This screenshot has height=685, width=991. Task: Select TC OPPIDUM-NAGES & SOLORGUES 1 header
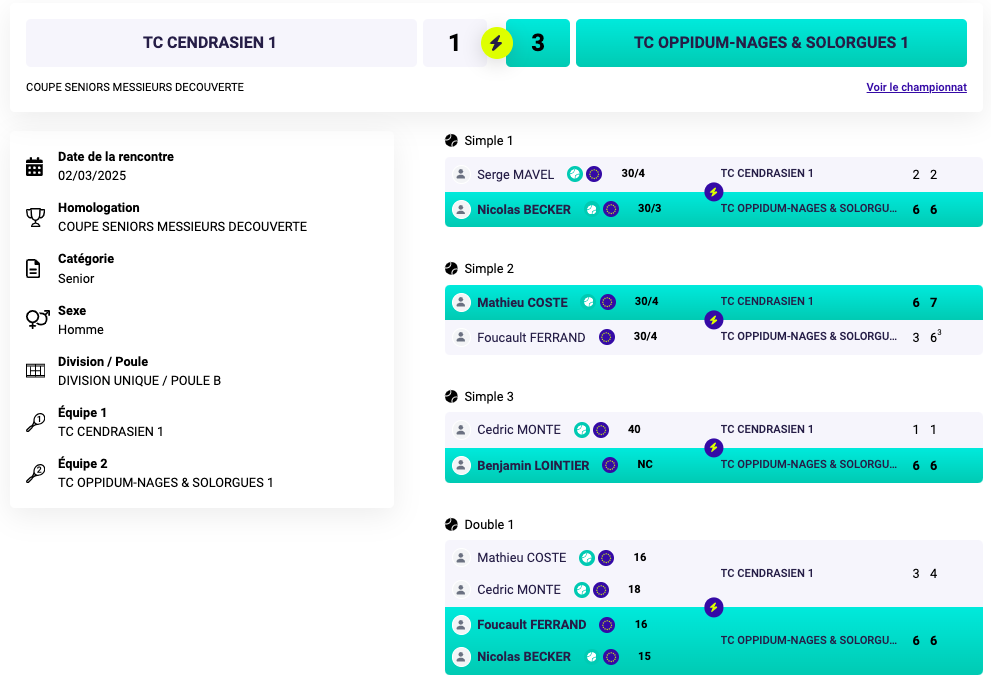coord(771,43)
